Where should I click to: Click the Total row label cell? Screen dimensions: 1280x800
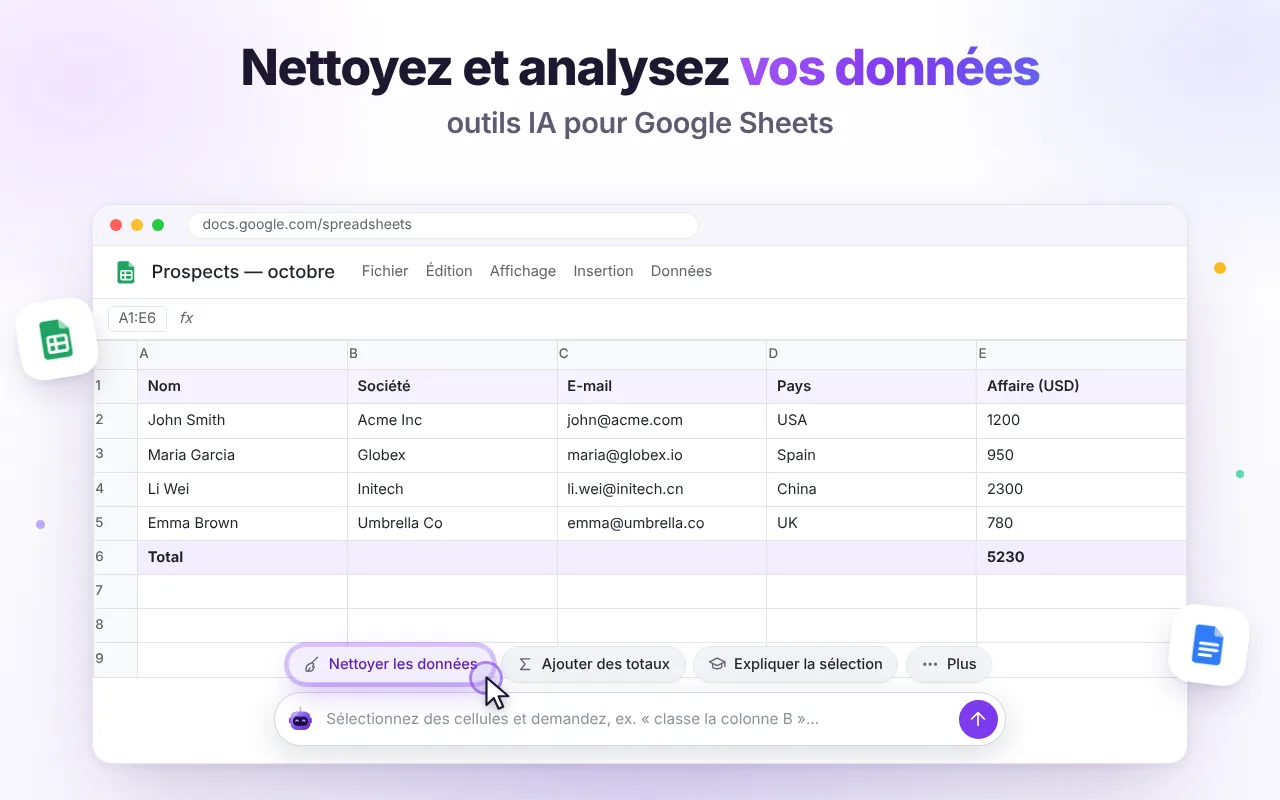(243, 557)
